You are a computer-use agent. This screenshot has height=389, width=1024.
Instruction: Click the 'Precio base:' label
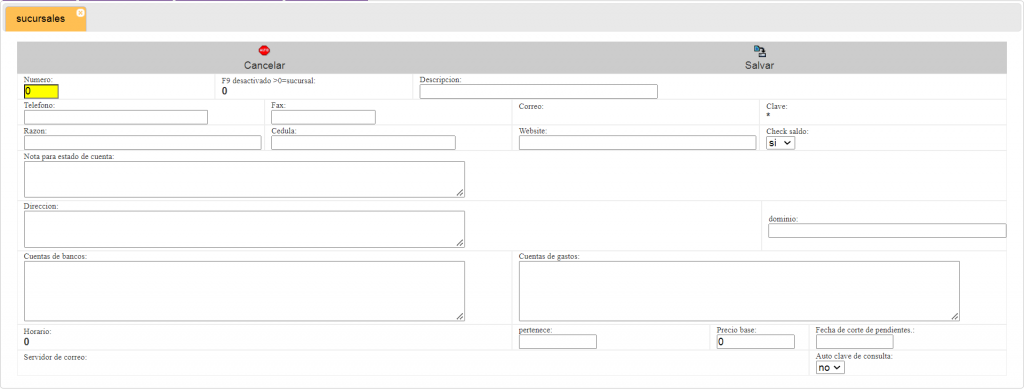737,330
